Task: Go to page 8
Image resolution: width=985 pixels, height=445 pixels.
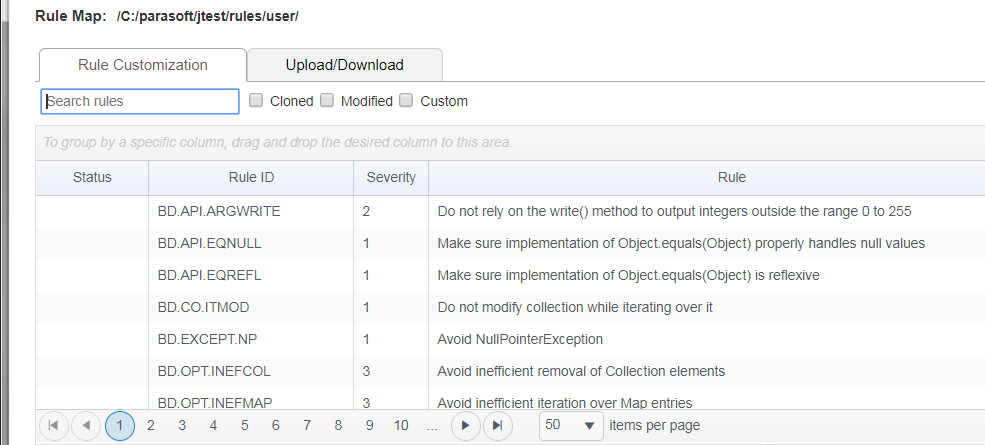Action: click(x=338, y=426)
